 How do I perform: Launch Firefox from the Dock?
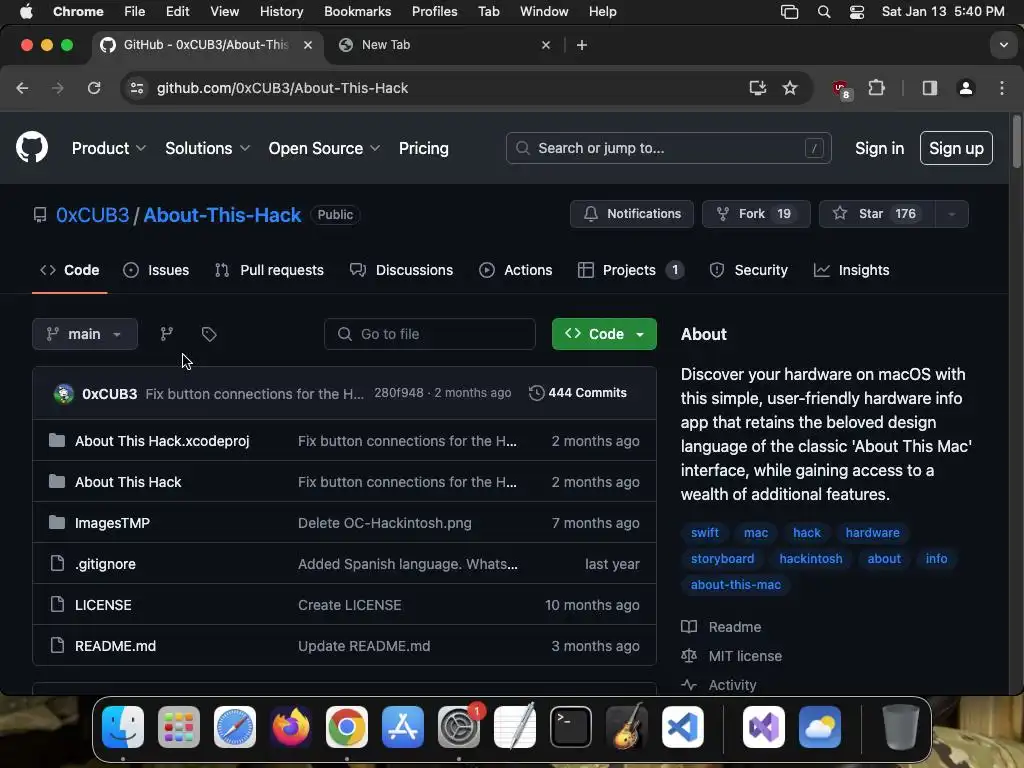(291, 727)
